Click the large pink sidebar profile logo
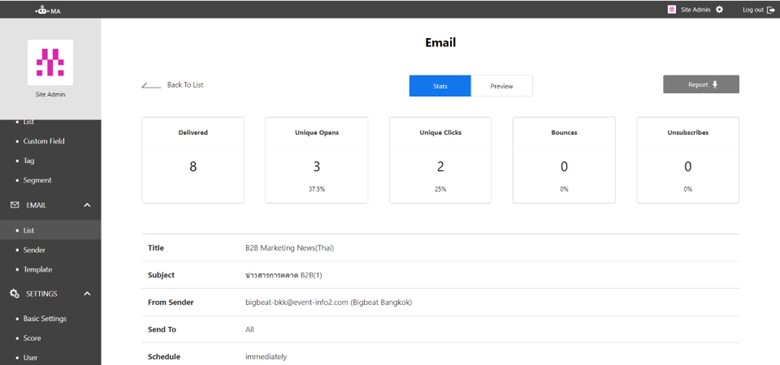Image resolution: width=780 pixels, height=365 pixels. tap(50, 62)
